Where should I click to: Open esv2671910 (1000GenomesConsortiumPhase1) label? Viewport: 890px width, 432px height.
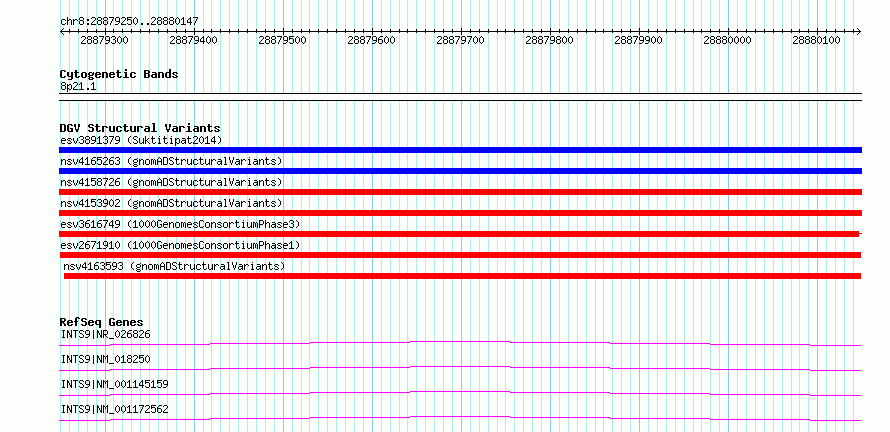tap(180, 245)
